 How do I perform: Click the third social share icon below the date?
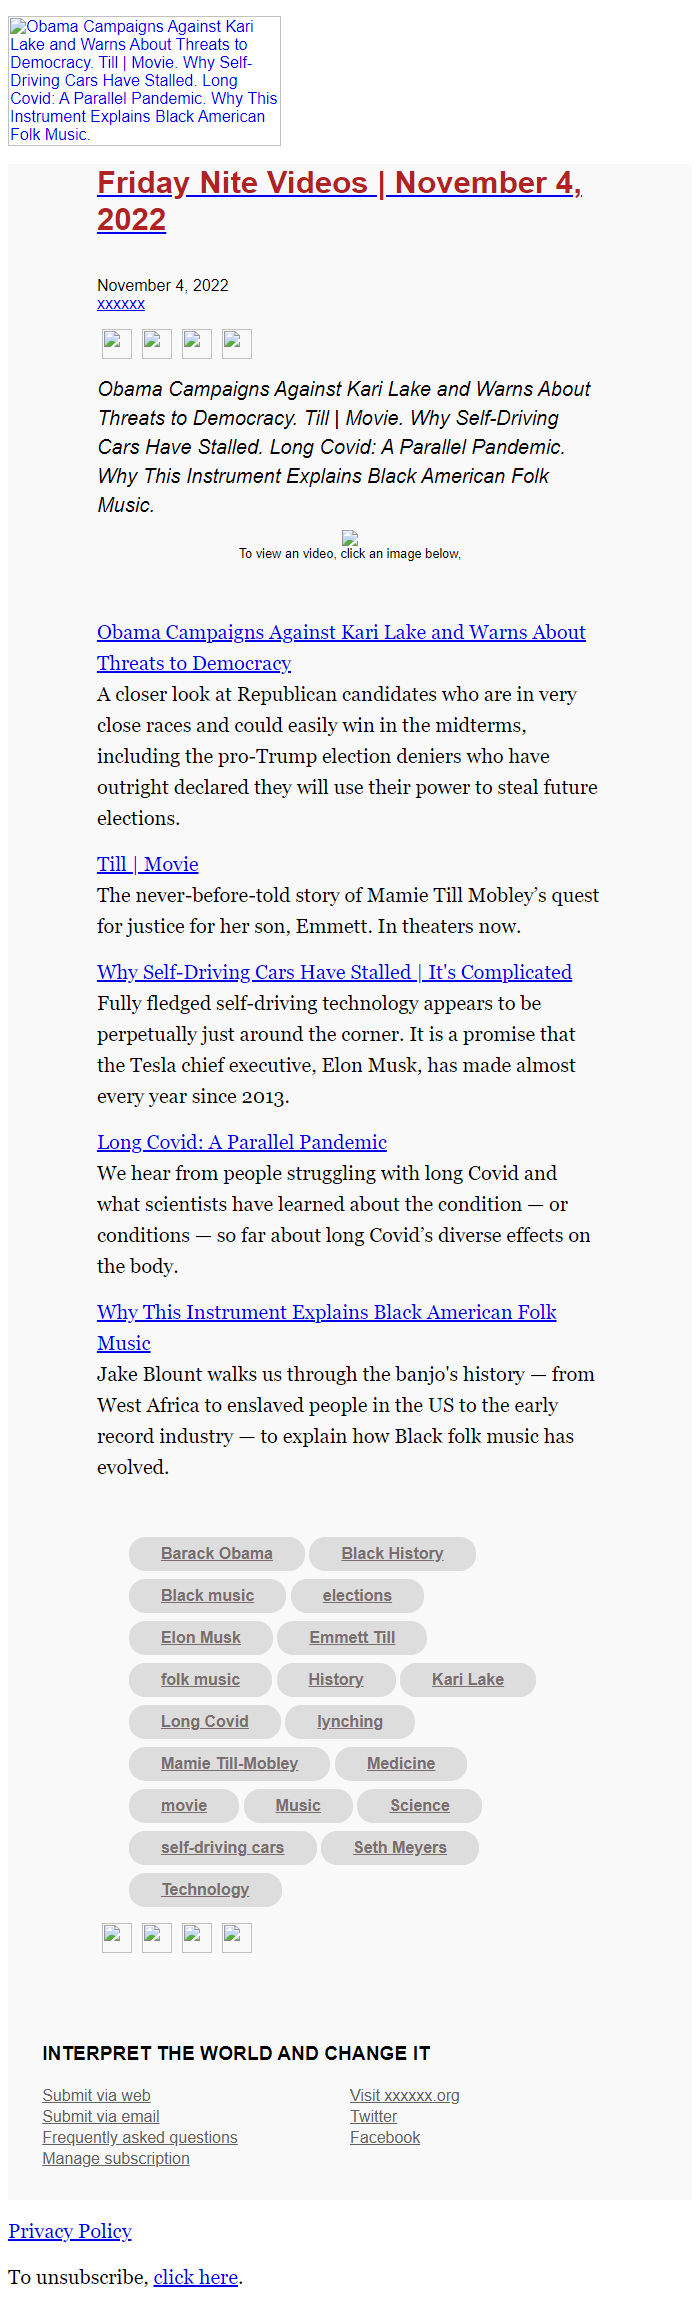[x=196, y=343]
